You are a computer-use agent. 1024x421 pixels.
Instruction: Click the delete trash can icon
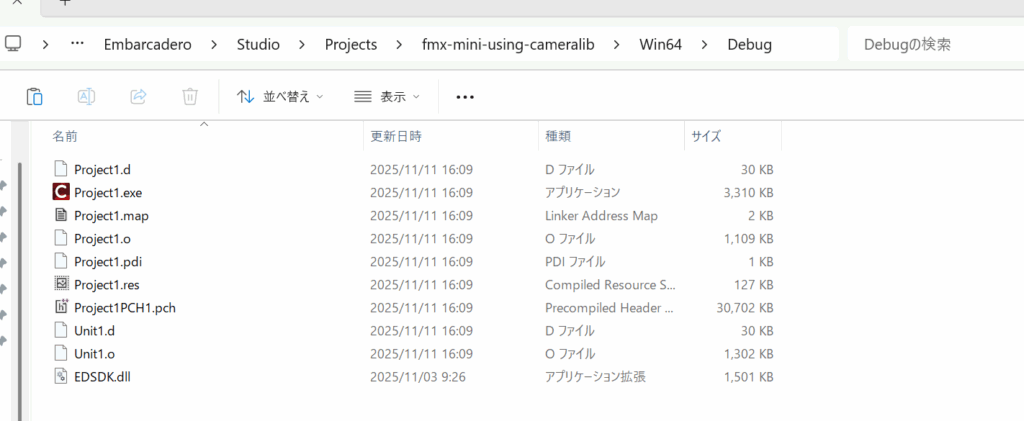[x=190, y=97]
